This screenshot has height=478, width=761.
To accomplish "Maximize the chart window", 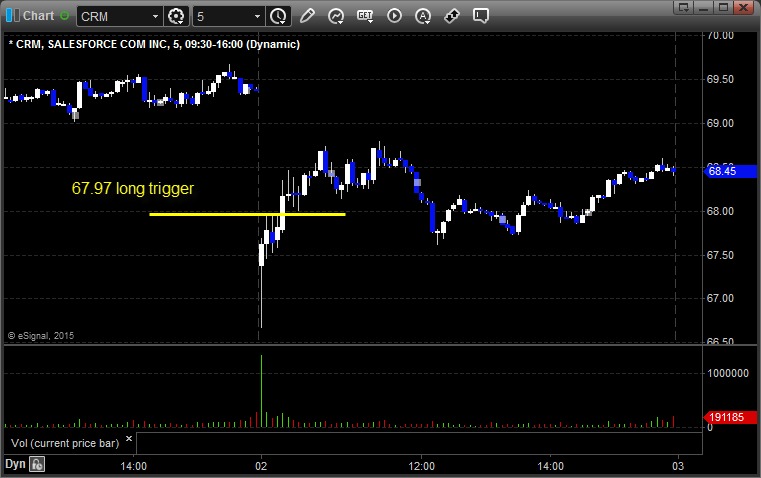I will [x=723, y=7].
